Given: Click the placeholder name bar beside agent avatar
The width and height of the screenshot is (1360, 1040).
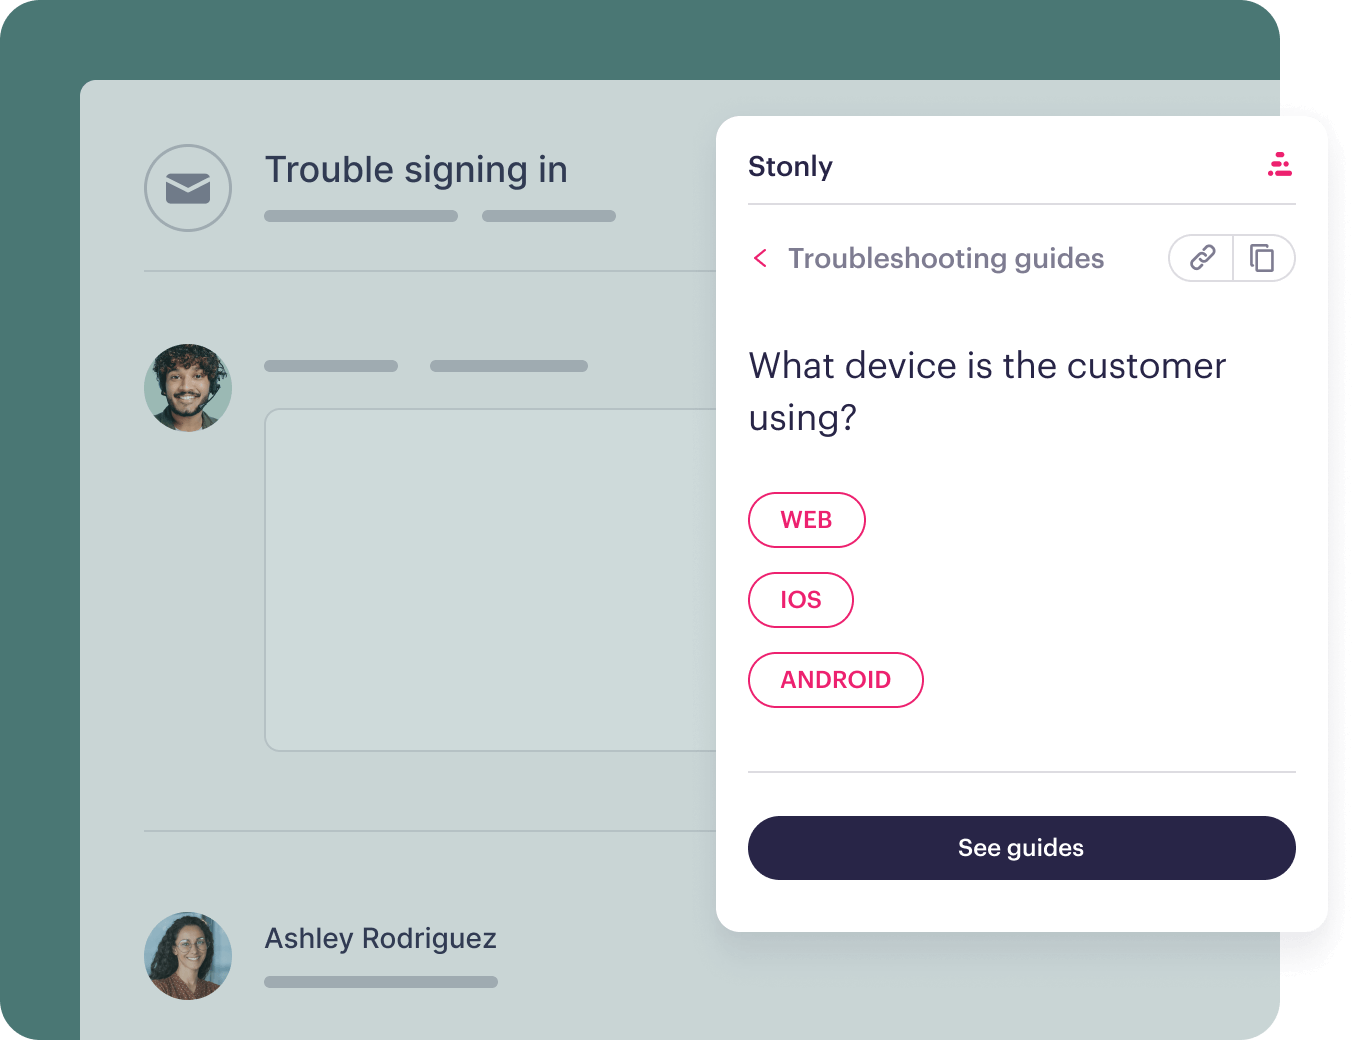Looking at the screenshot, I should point(331,366).
